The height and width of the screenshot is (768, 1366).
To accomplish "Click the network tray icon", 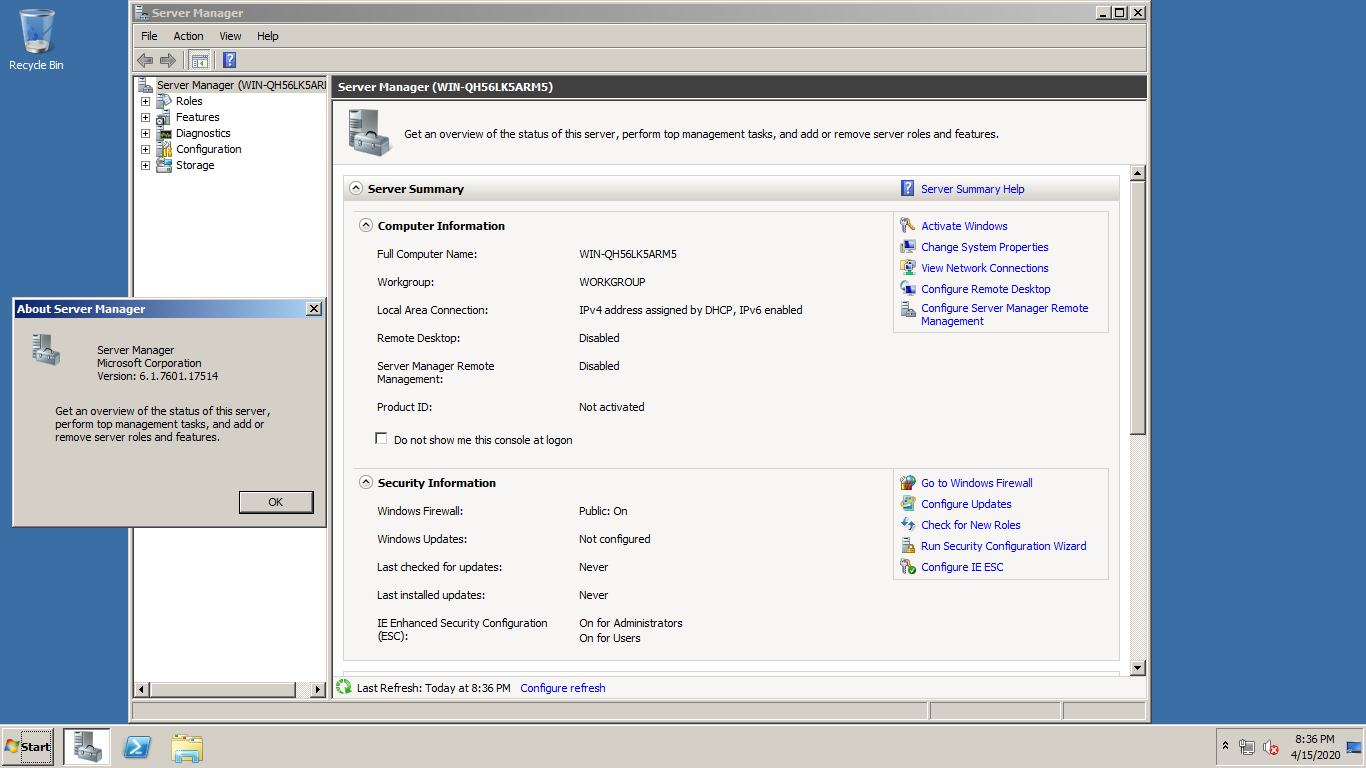I will pos(1247,747).
